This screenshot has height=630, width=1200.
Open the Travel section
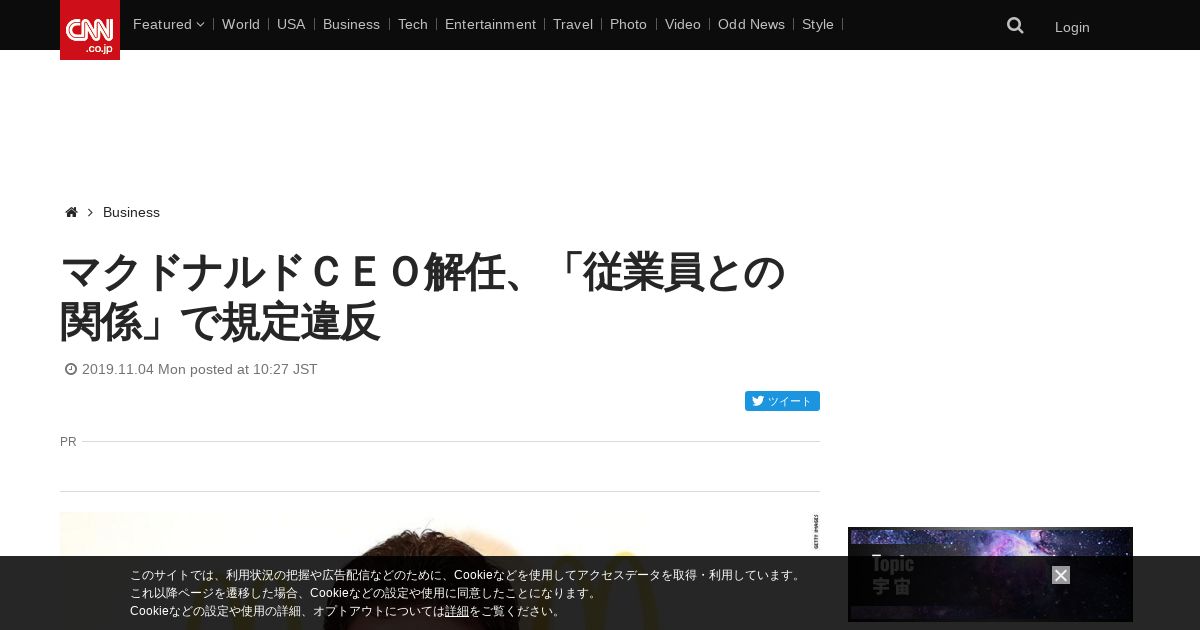573,24
